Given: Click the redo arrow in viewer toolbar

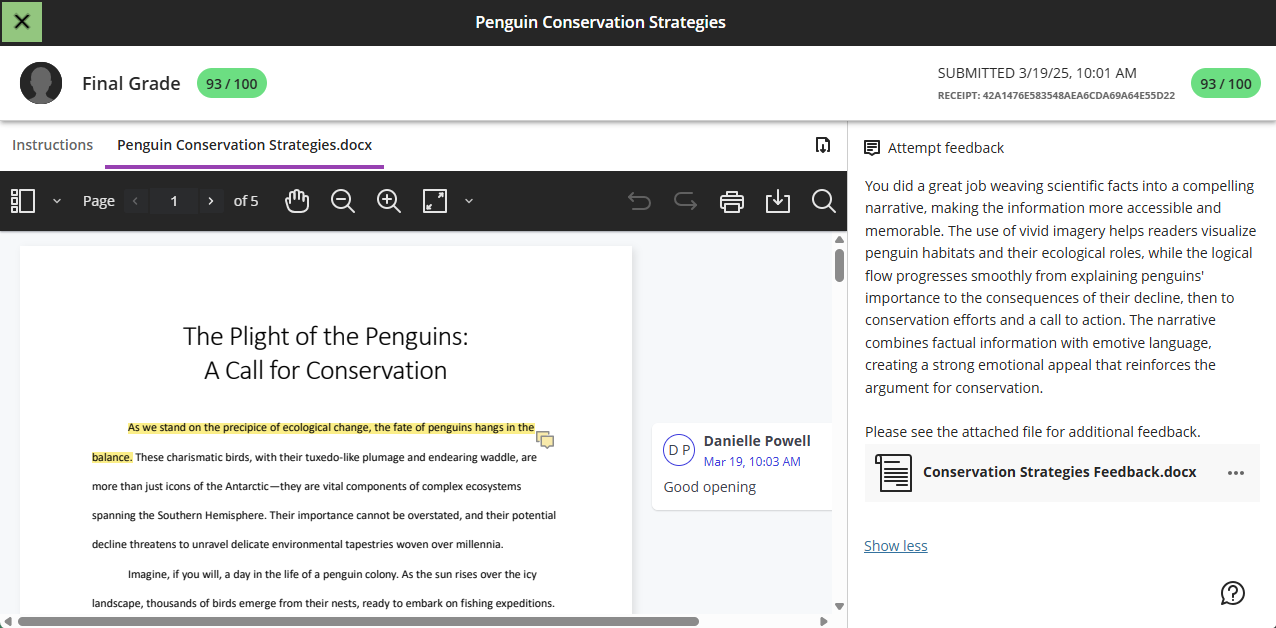Looking at the screenshot, I should point(685,201).
